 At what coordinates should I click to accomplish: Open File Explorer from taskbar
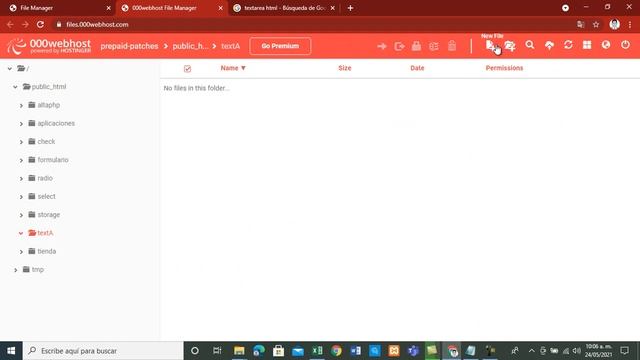point(239,351)
